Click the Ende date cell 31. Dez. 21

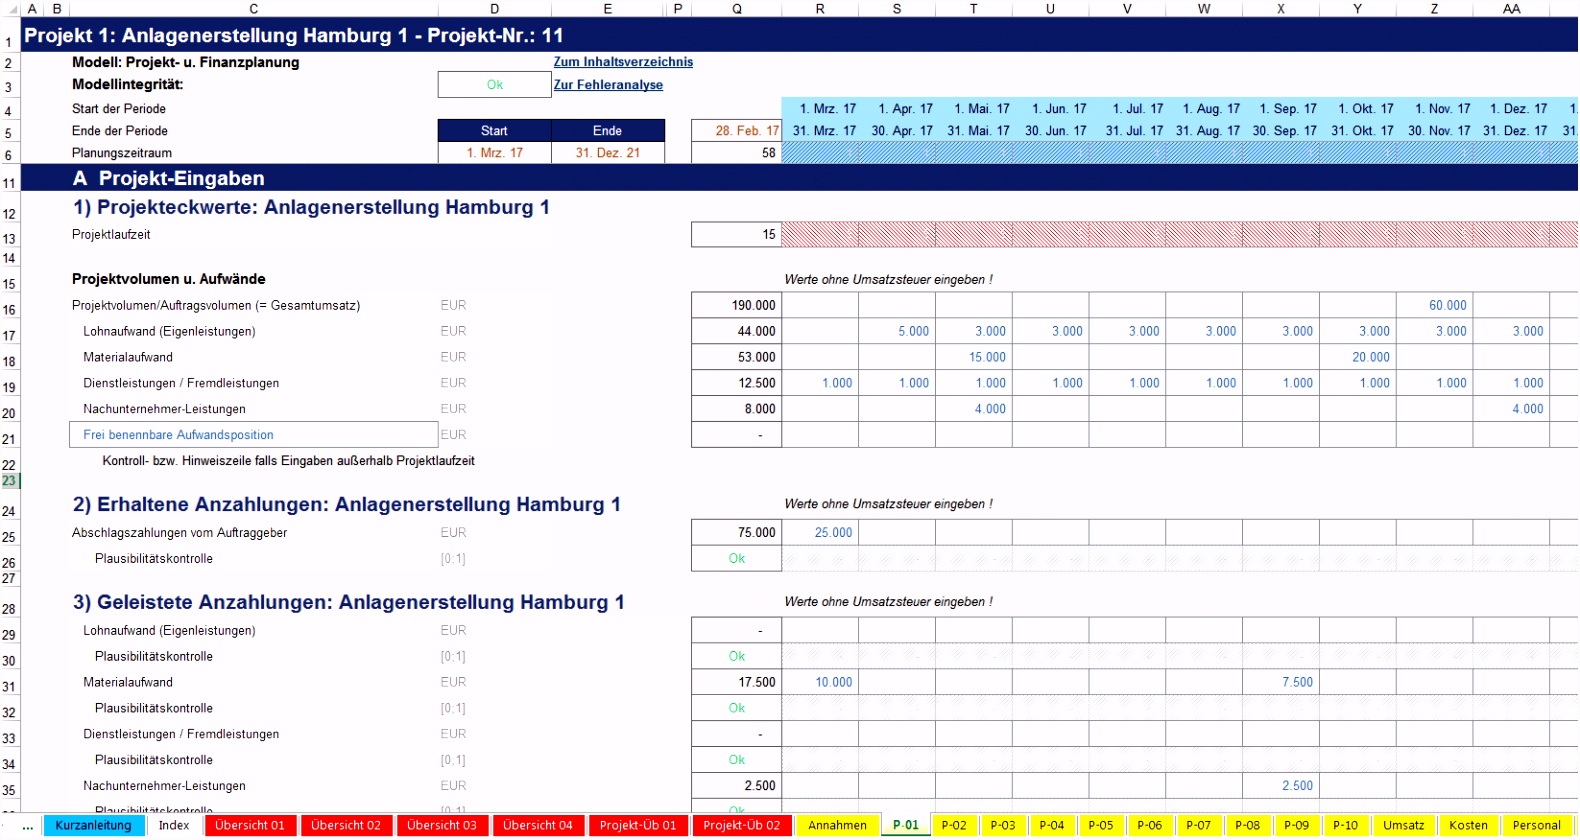(607, 153)
